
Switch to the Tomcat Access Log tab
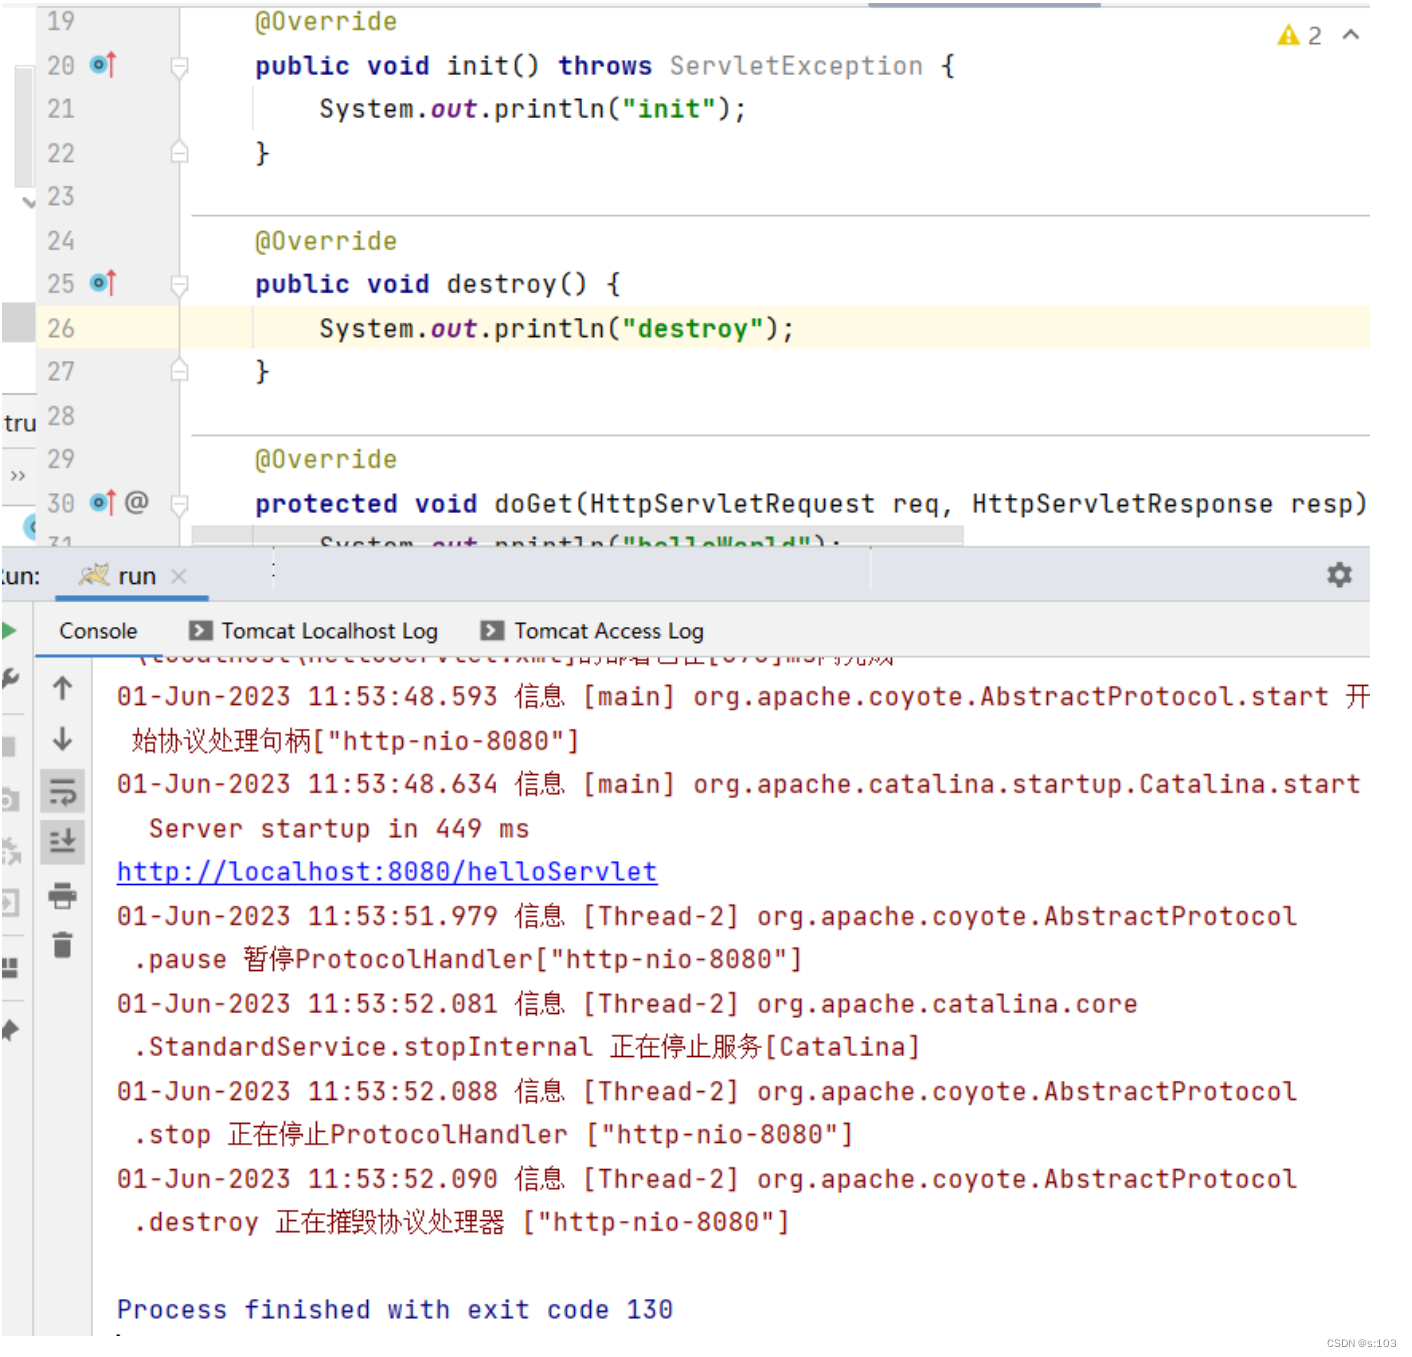(x=592, y=631)
